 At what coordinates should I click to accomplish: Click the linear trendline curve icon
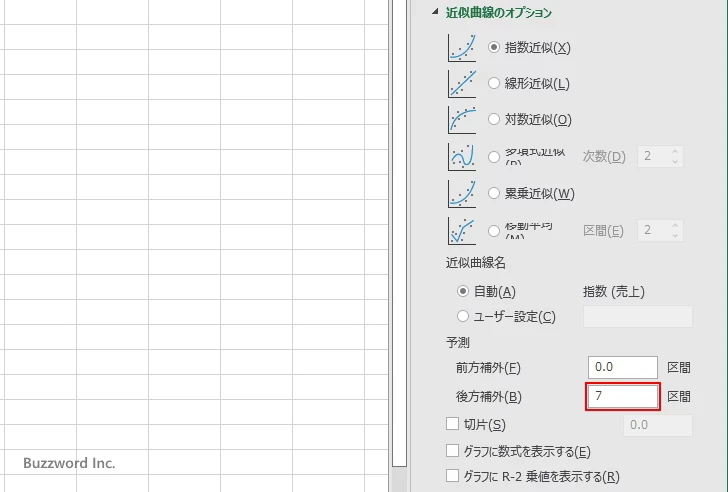462,84
